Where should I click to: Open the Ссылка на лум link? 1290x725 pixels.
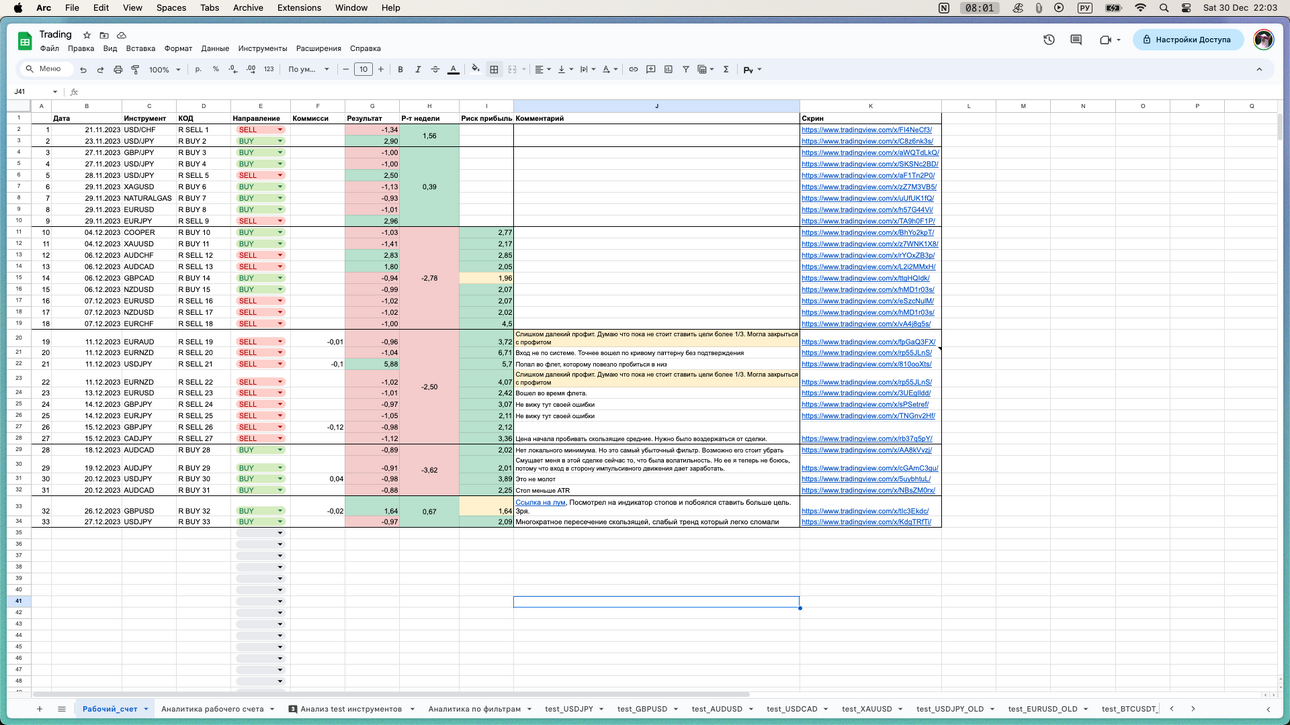point(540,503)
